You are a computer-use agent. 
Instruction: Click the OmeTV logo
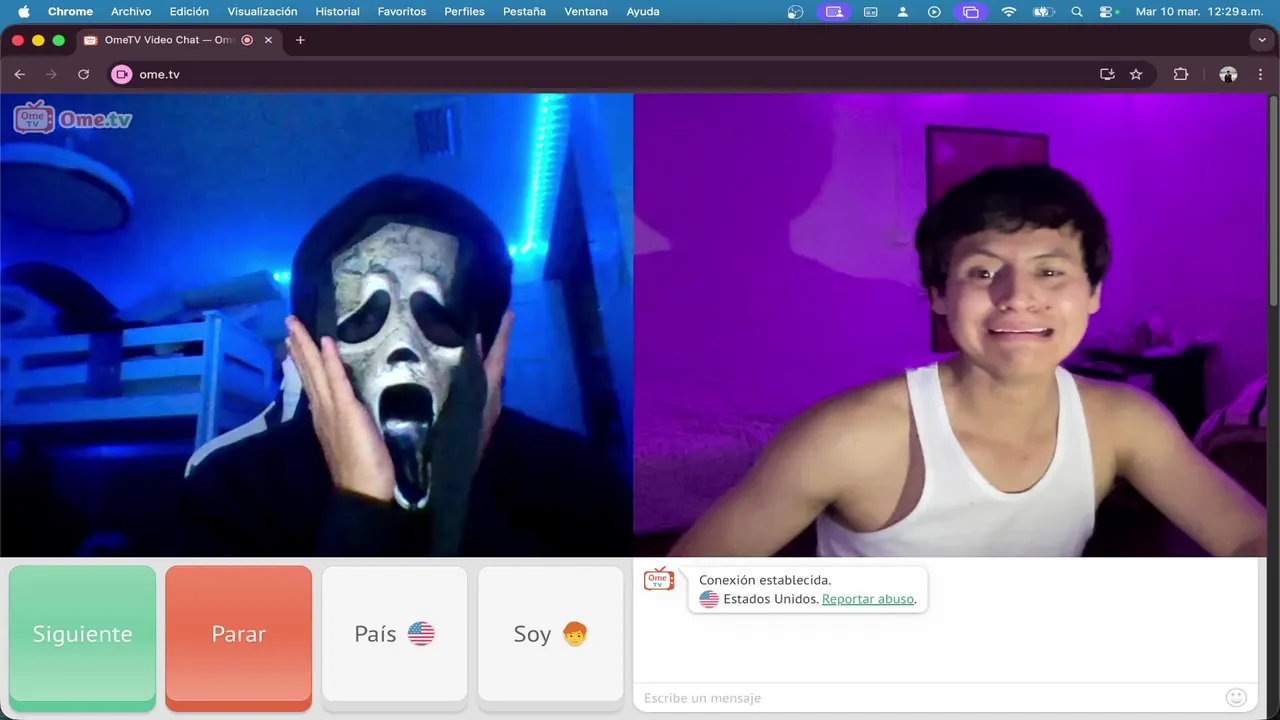coord(73,118)
